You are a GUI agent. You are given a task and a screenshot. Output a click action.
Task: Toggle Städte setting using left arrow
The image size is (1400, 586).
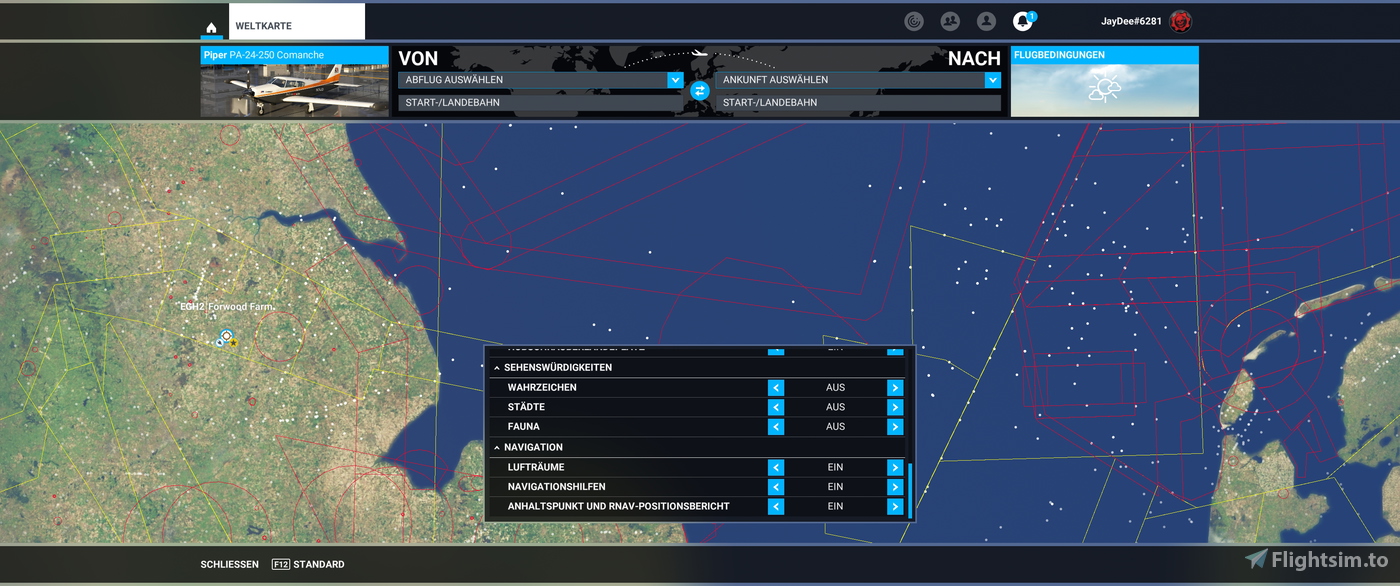click(x=776, y=407)
